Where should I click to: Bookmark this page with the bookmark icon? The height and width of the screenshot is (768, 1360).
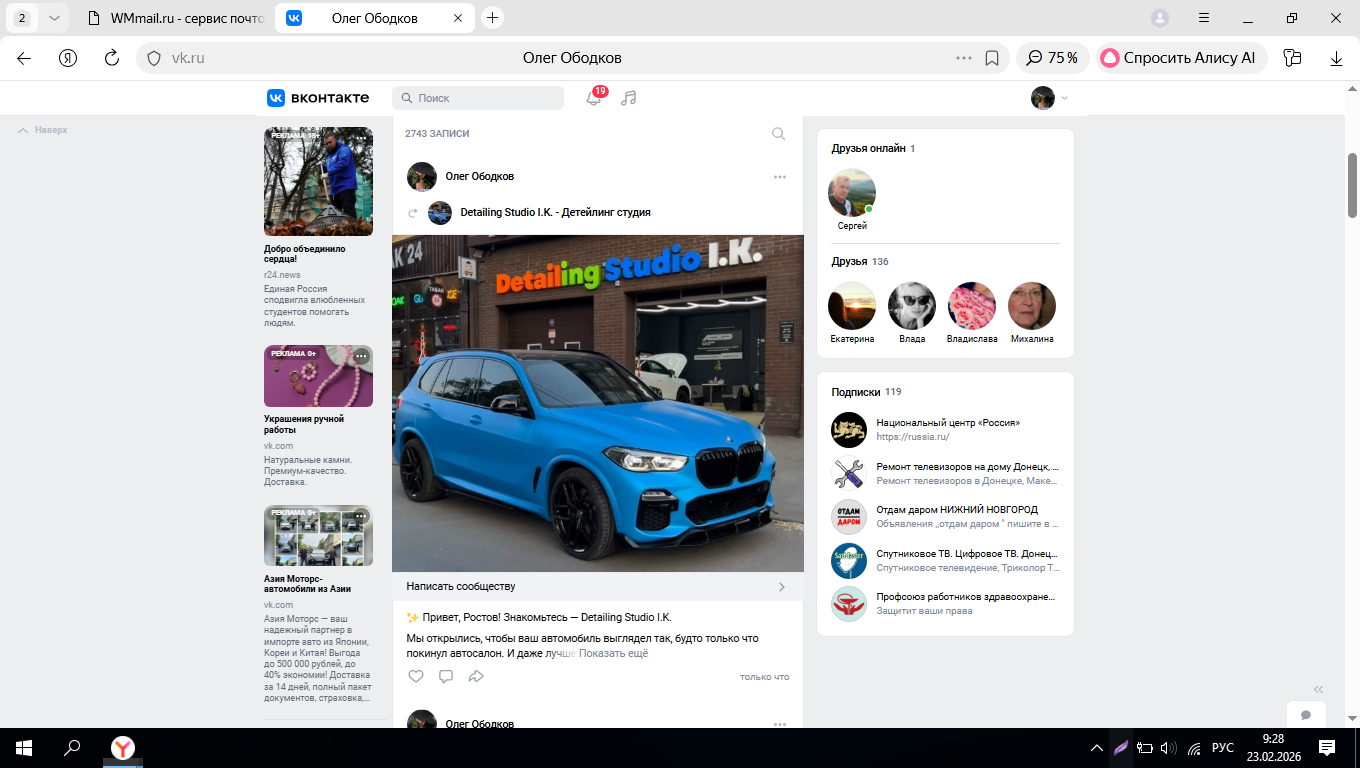(x=992, y=58)
